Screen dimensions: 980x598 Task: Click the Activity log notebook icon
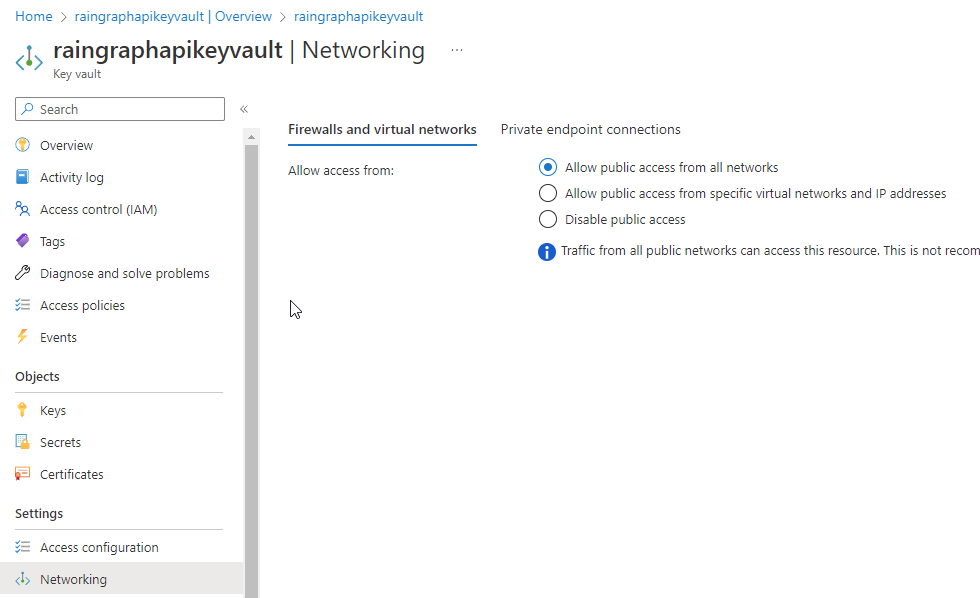[22, 177]
